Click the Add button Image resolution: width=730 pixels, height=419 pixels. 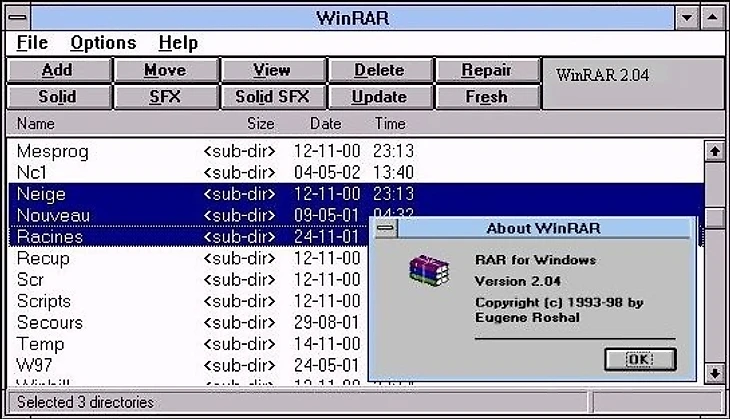pos(59,70)
